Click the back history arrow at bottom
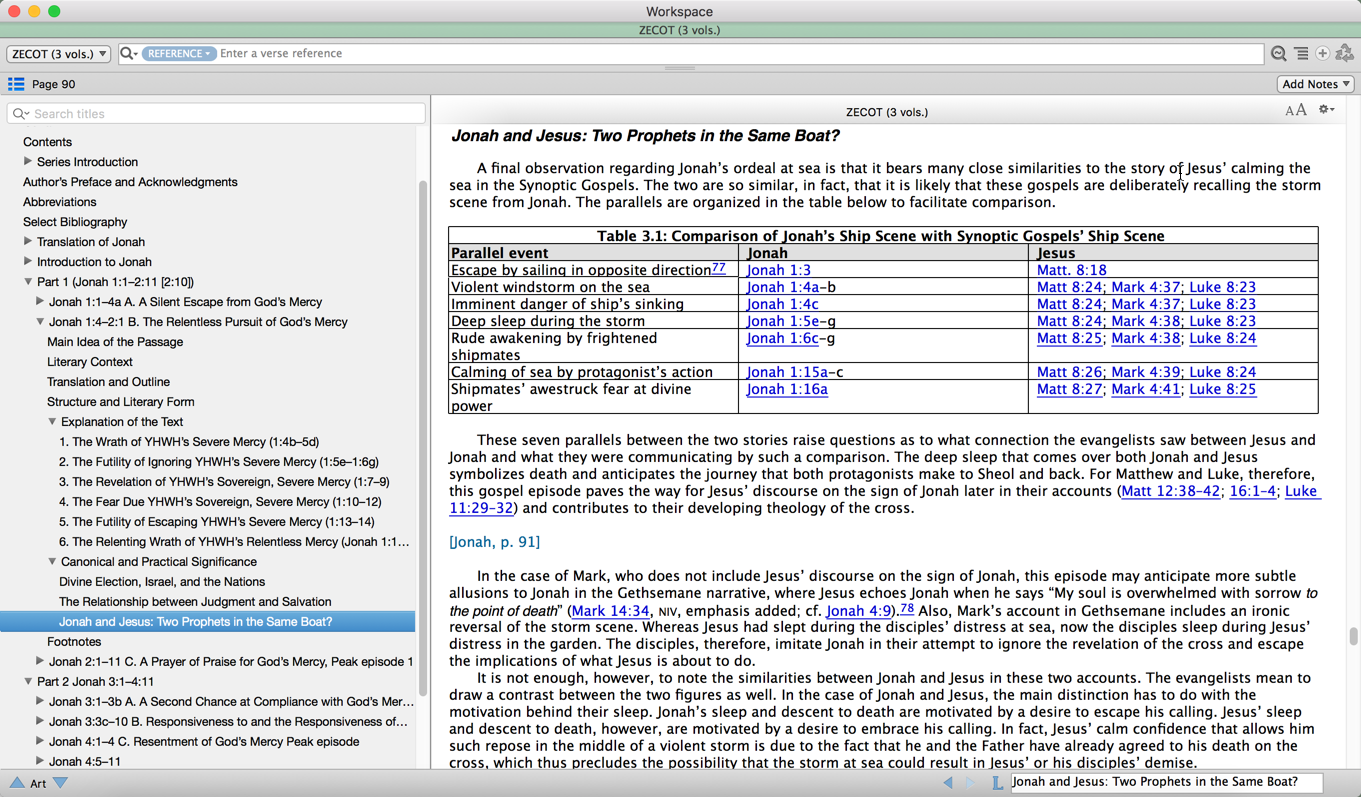1361x797 pixels. pos(948,783)
